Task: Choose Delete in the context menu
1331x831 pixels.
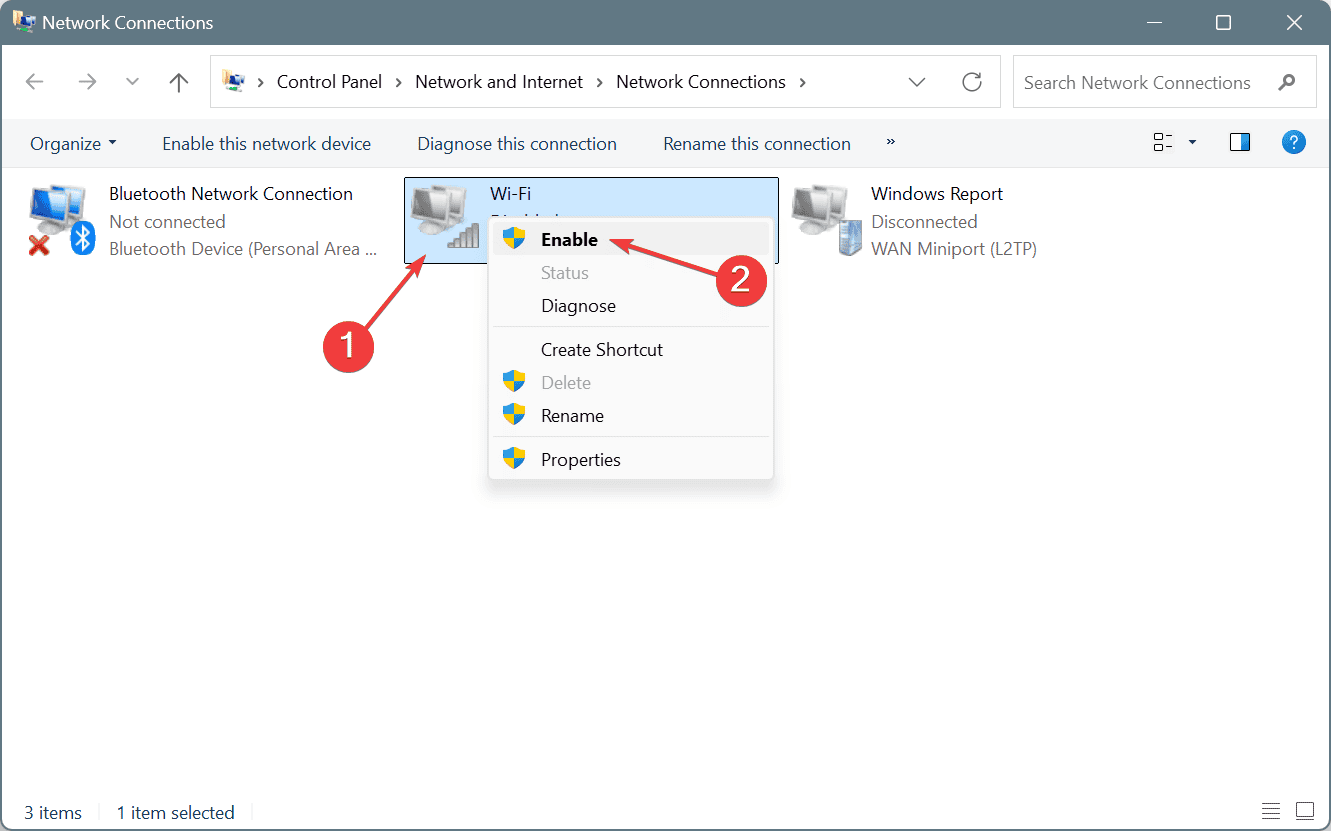Action: tap(631, 382)
